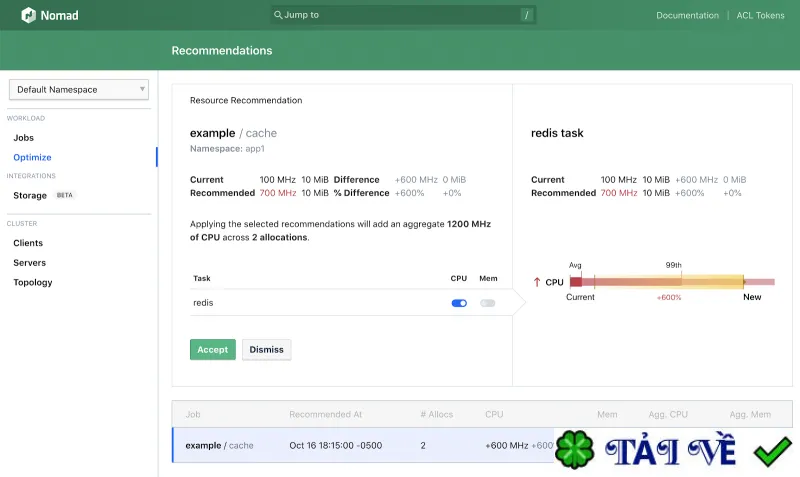Click the Nomad brand name
The width and height of the screenshot is (800, 477).
click(x=59, y=15)
